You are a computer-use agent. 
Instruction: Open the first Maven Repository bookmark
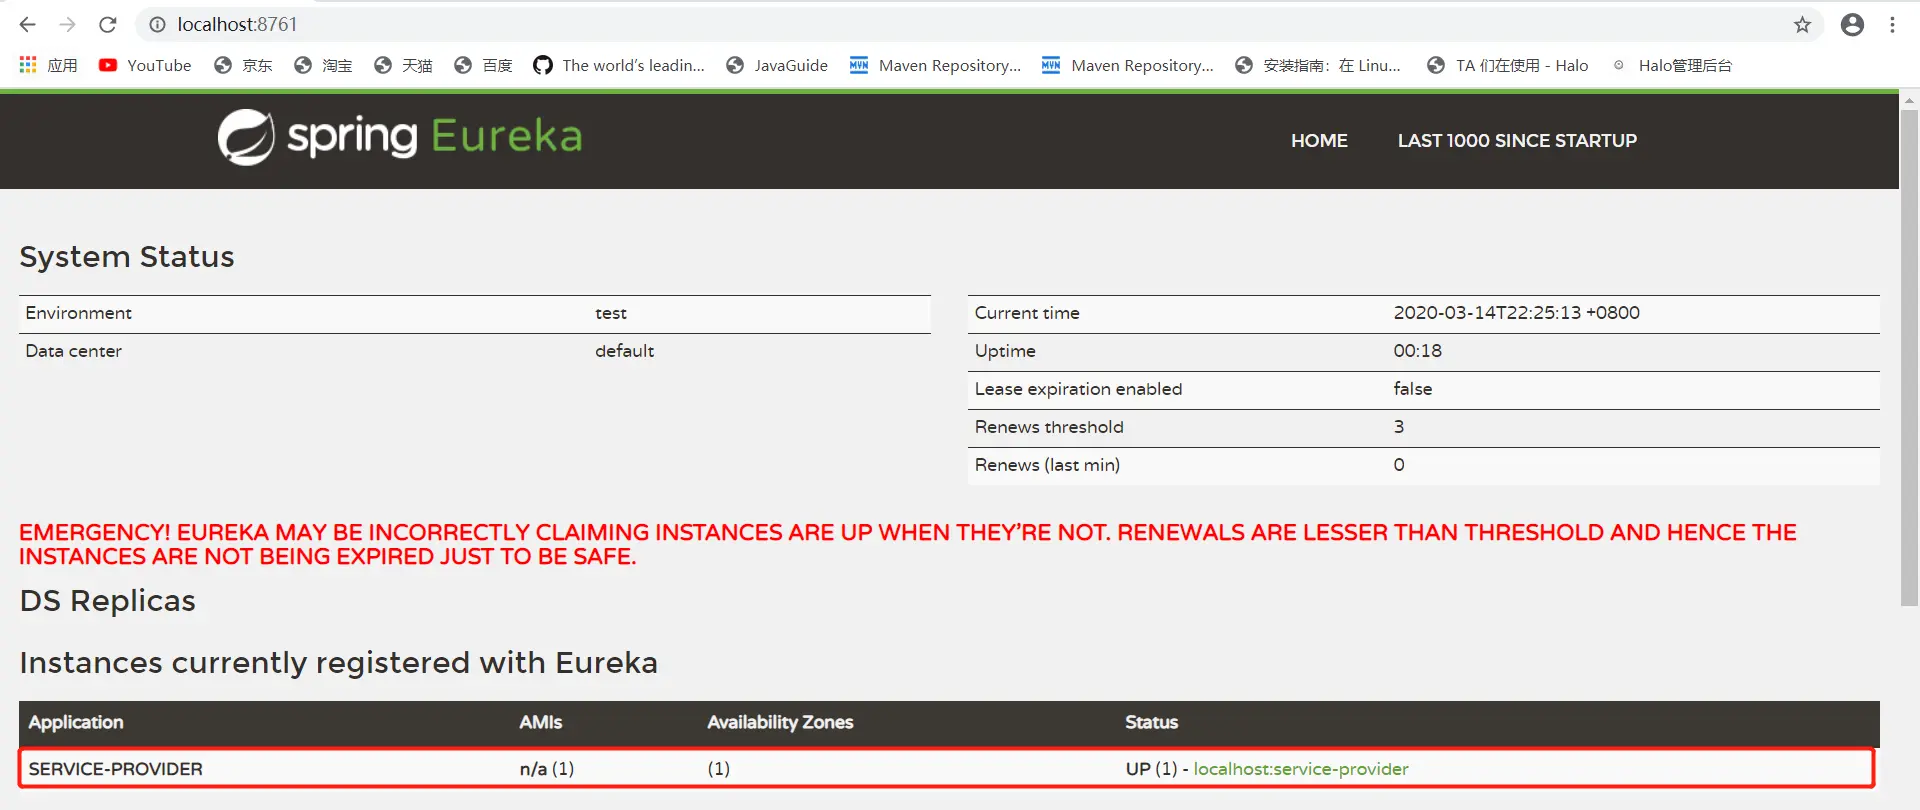(x=935, y=65)
